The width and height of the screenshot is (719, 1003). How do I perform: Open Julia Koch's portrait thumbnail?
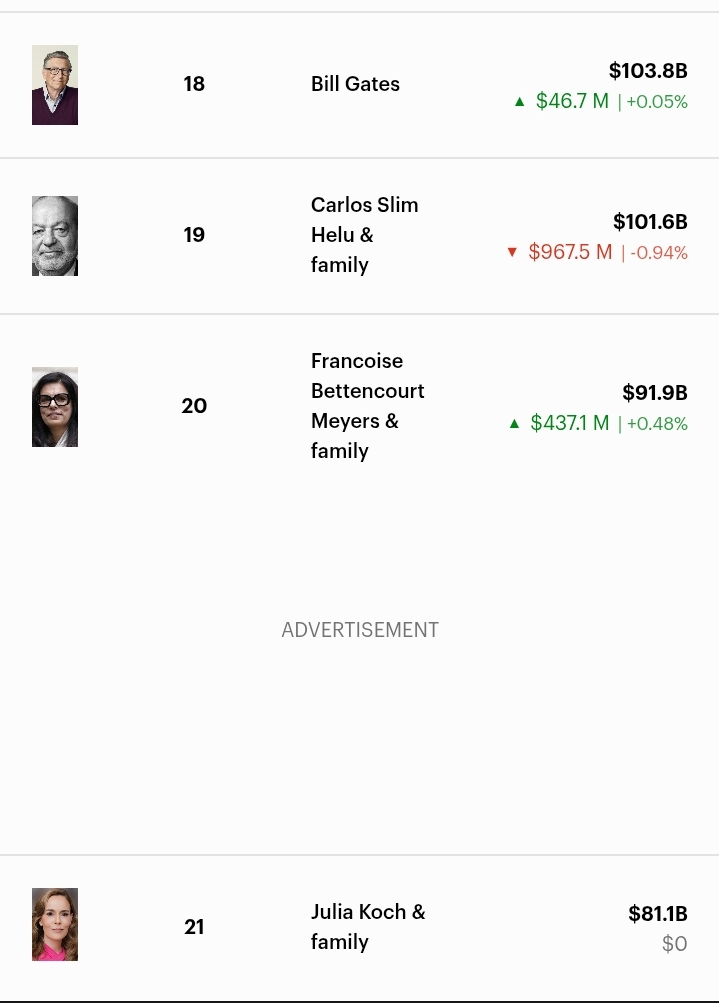pos(55,925)
